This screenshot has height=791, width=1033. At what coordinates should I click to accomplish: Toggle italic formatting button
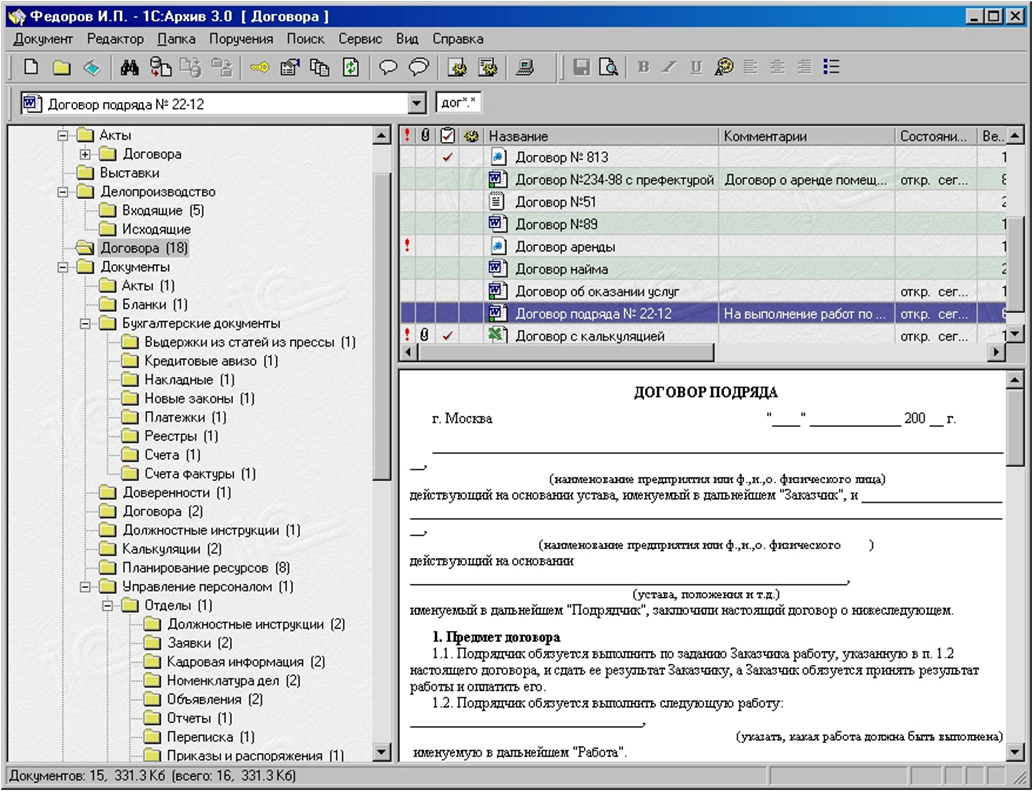pos(669,67)
